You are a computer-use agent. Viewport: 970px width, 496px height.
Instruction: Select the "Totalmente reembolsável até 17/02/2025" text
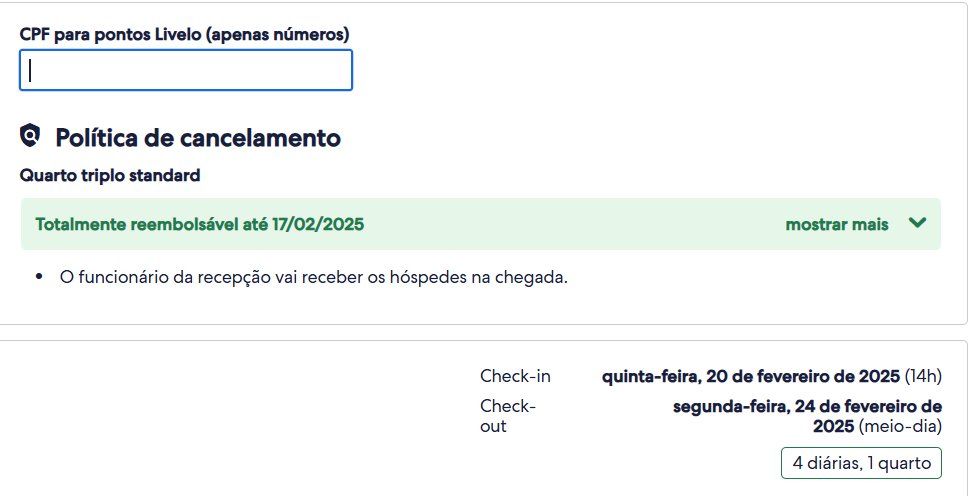[200, 224]
